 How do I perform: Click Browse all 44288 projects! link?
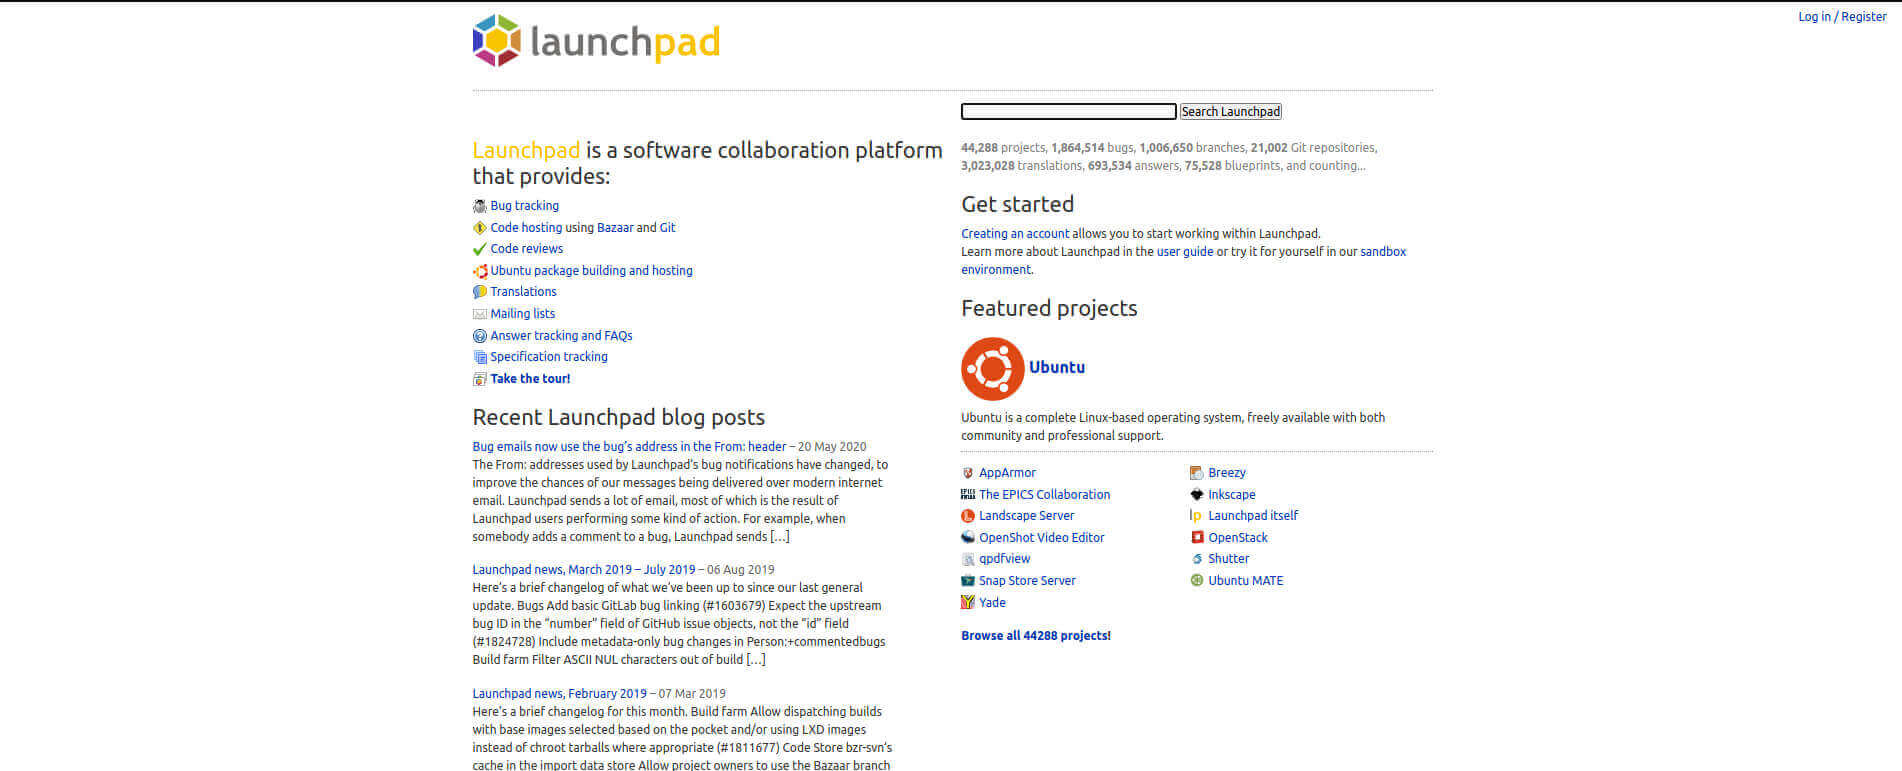coord(1036,636)
